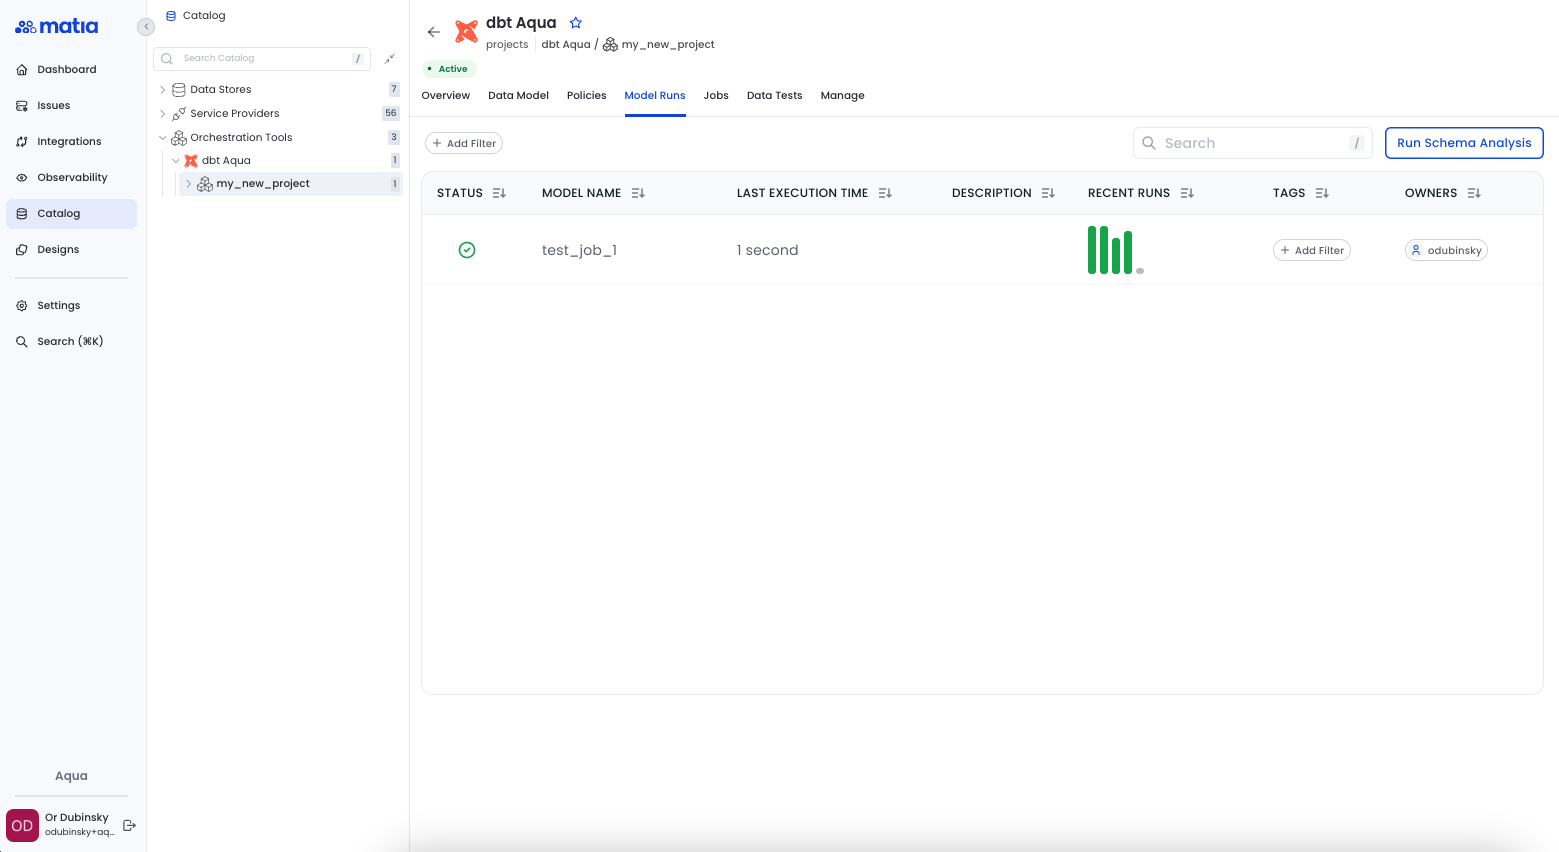The width and height of the screenshot is (1559, 852).
Task: Open the Designs page
Action: coord(71,249)
